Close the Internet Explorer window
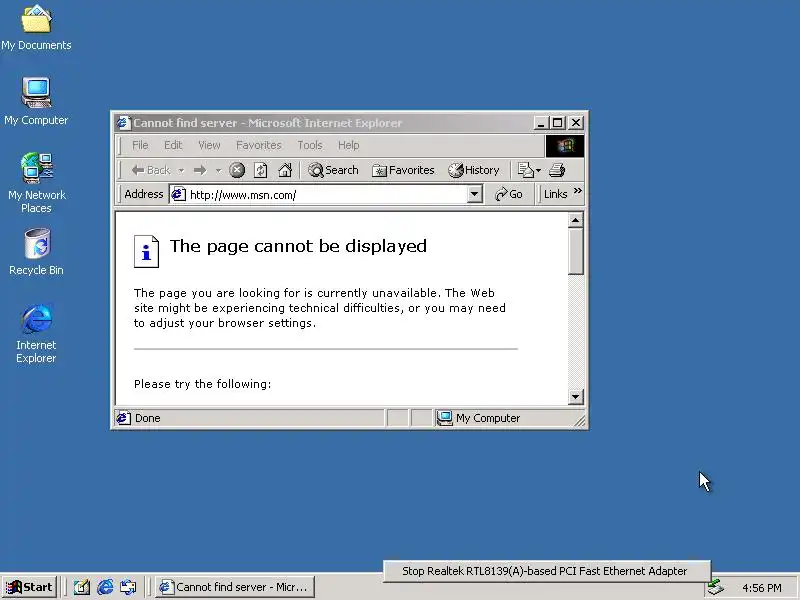 pos(576,123)
